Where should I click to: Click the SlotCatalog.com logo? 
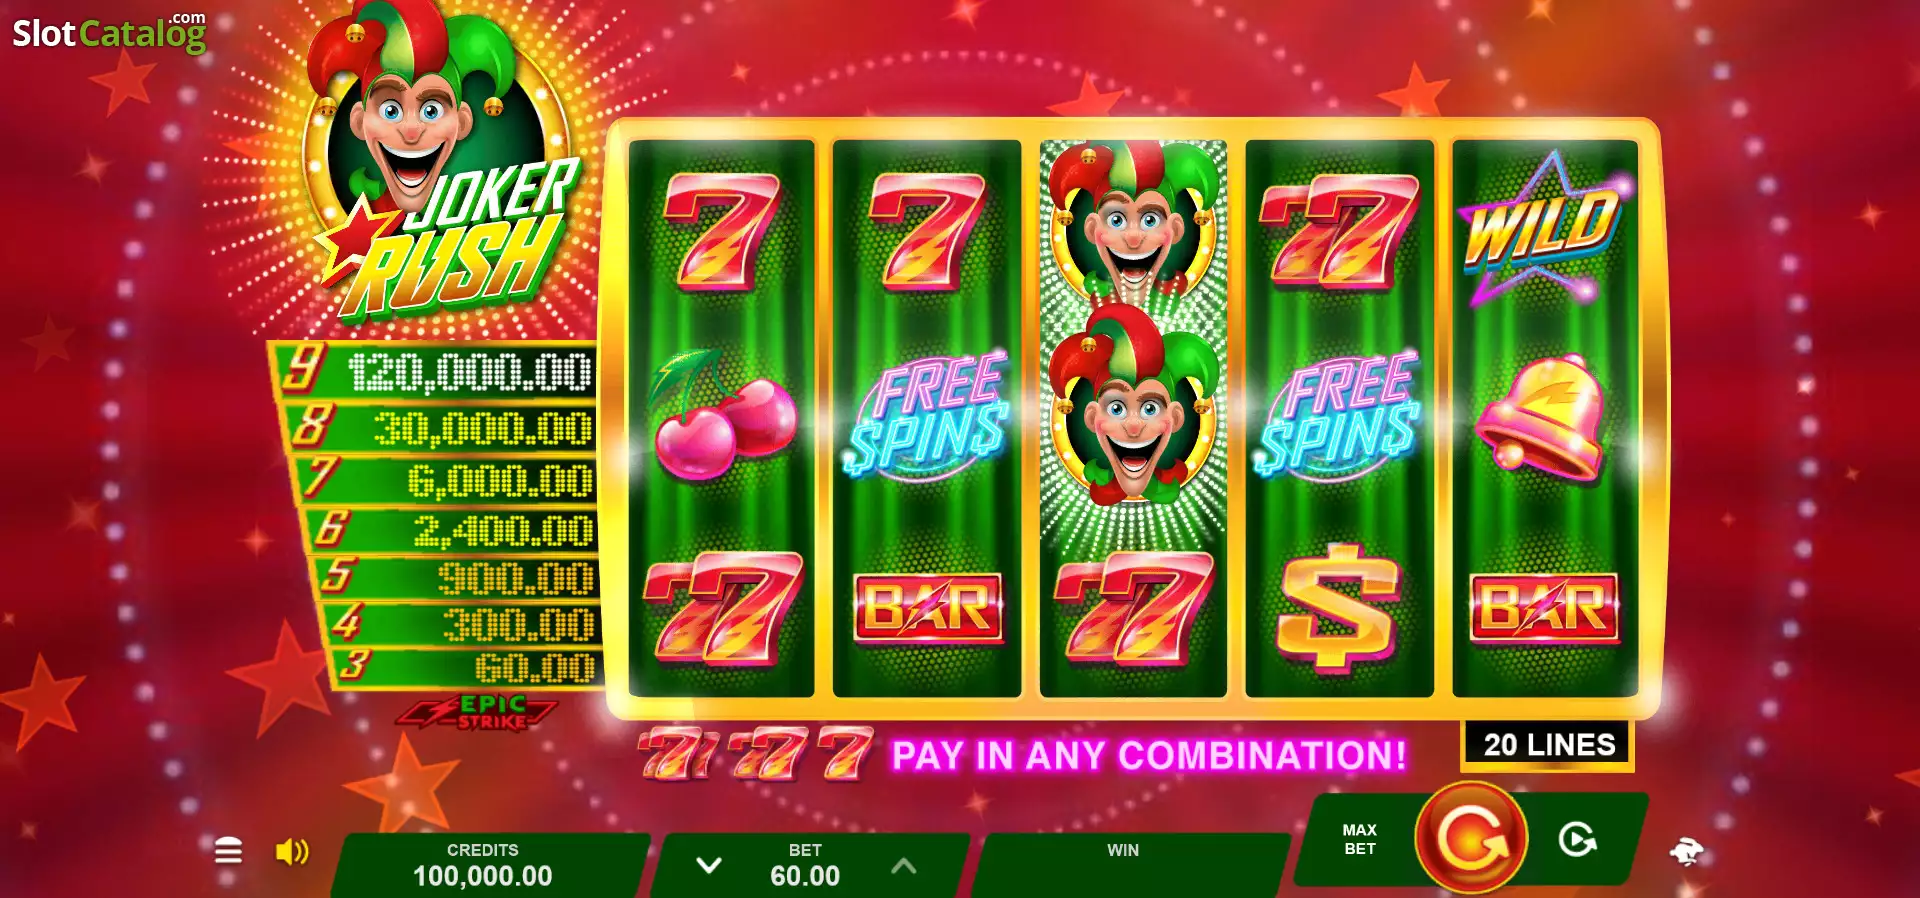(x=109, y=32)
